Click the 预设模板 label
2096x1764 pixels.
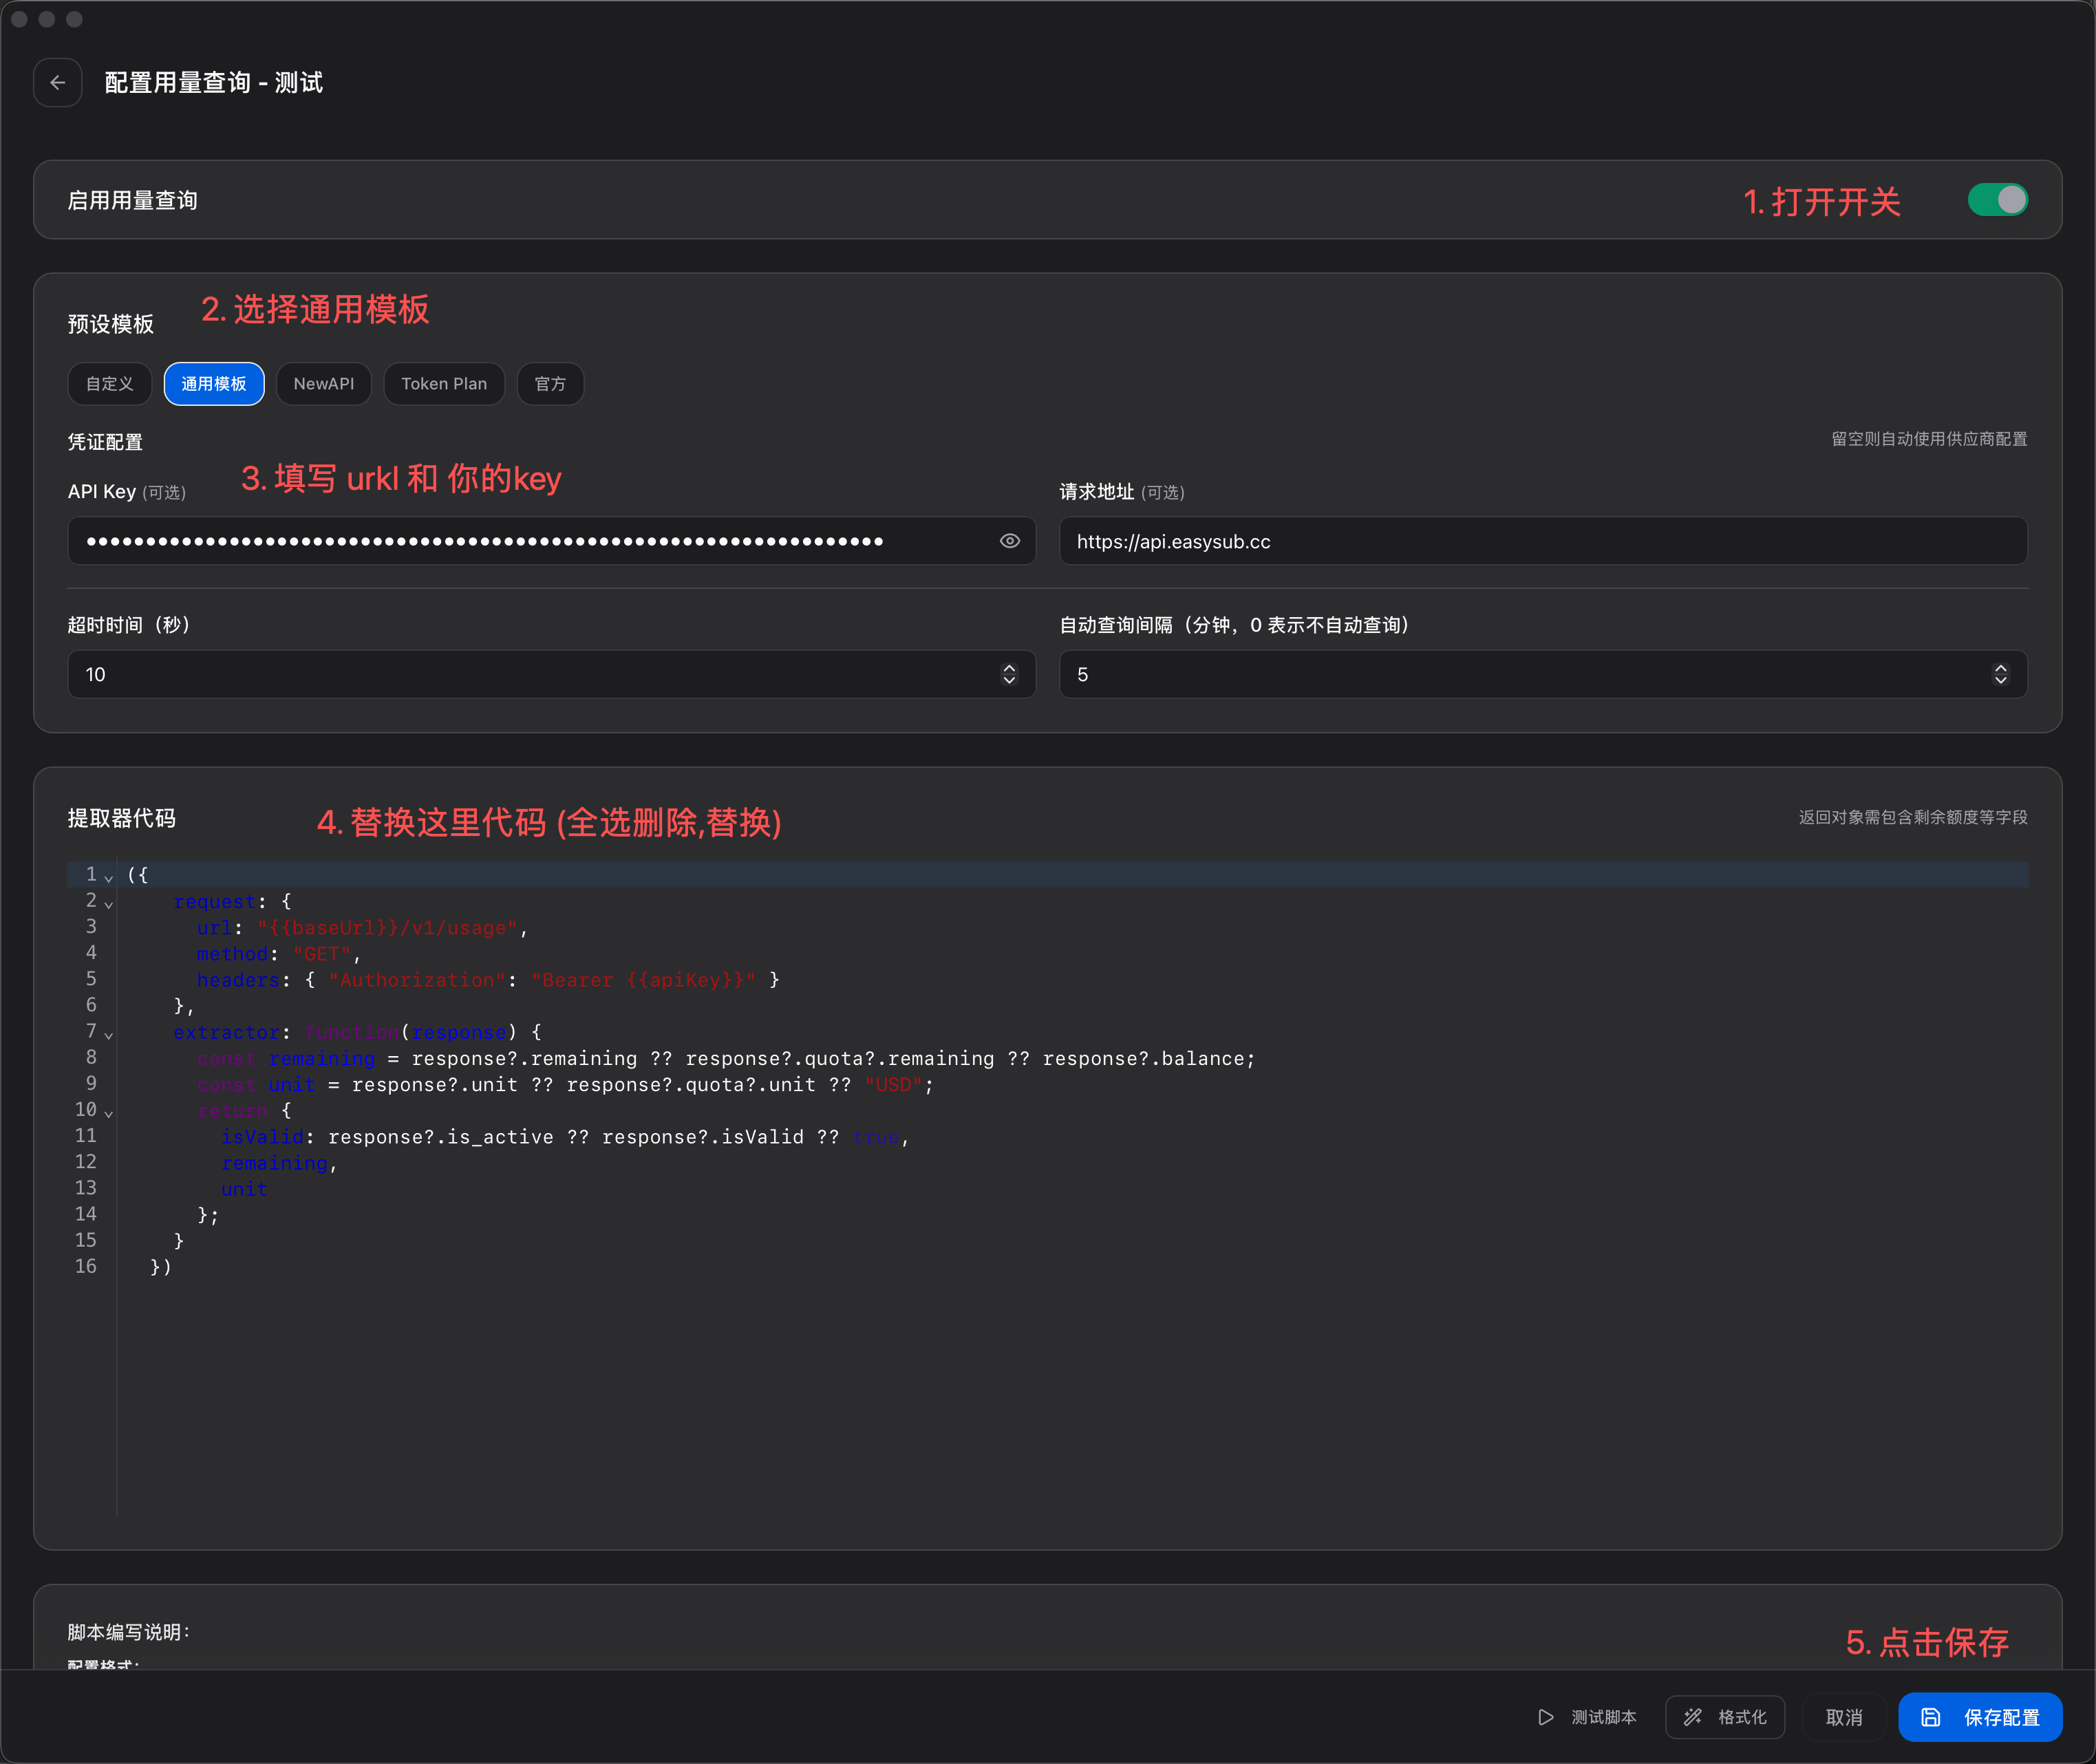tap(111, 324)
